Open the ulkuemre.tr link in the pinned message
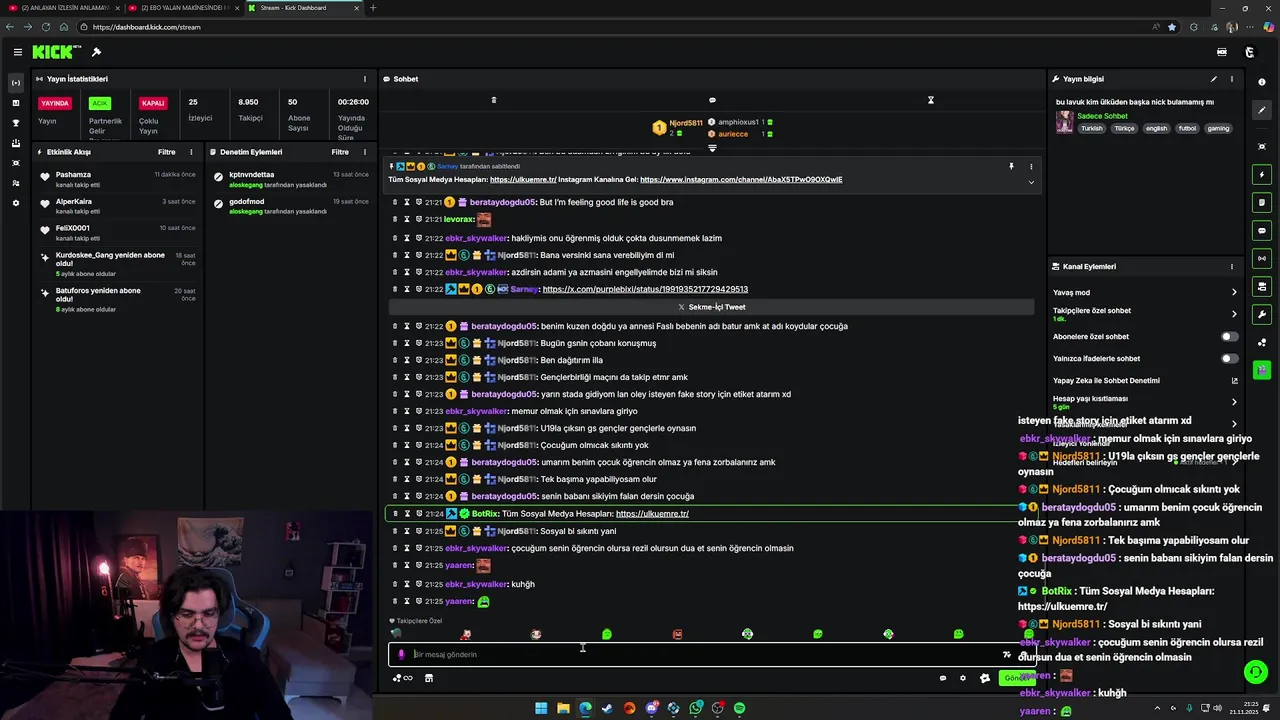This screenshot has width=1280, height=720. [x=523, y=180]
